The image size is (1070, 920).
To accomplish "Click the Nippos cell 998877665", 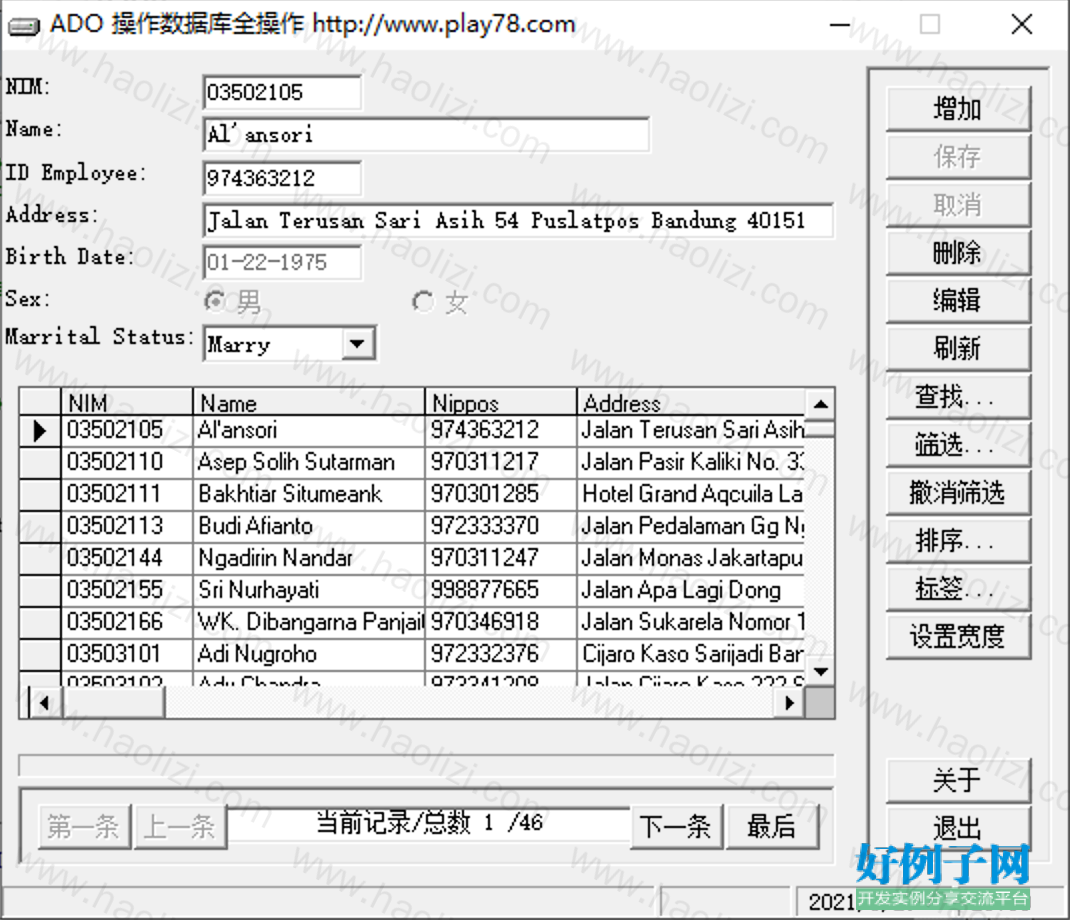I will click(501, 591).
